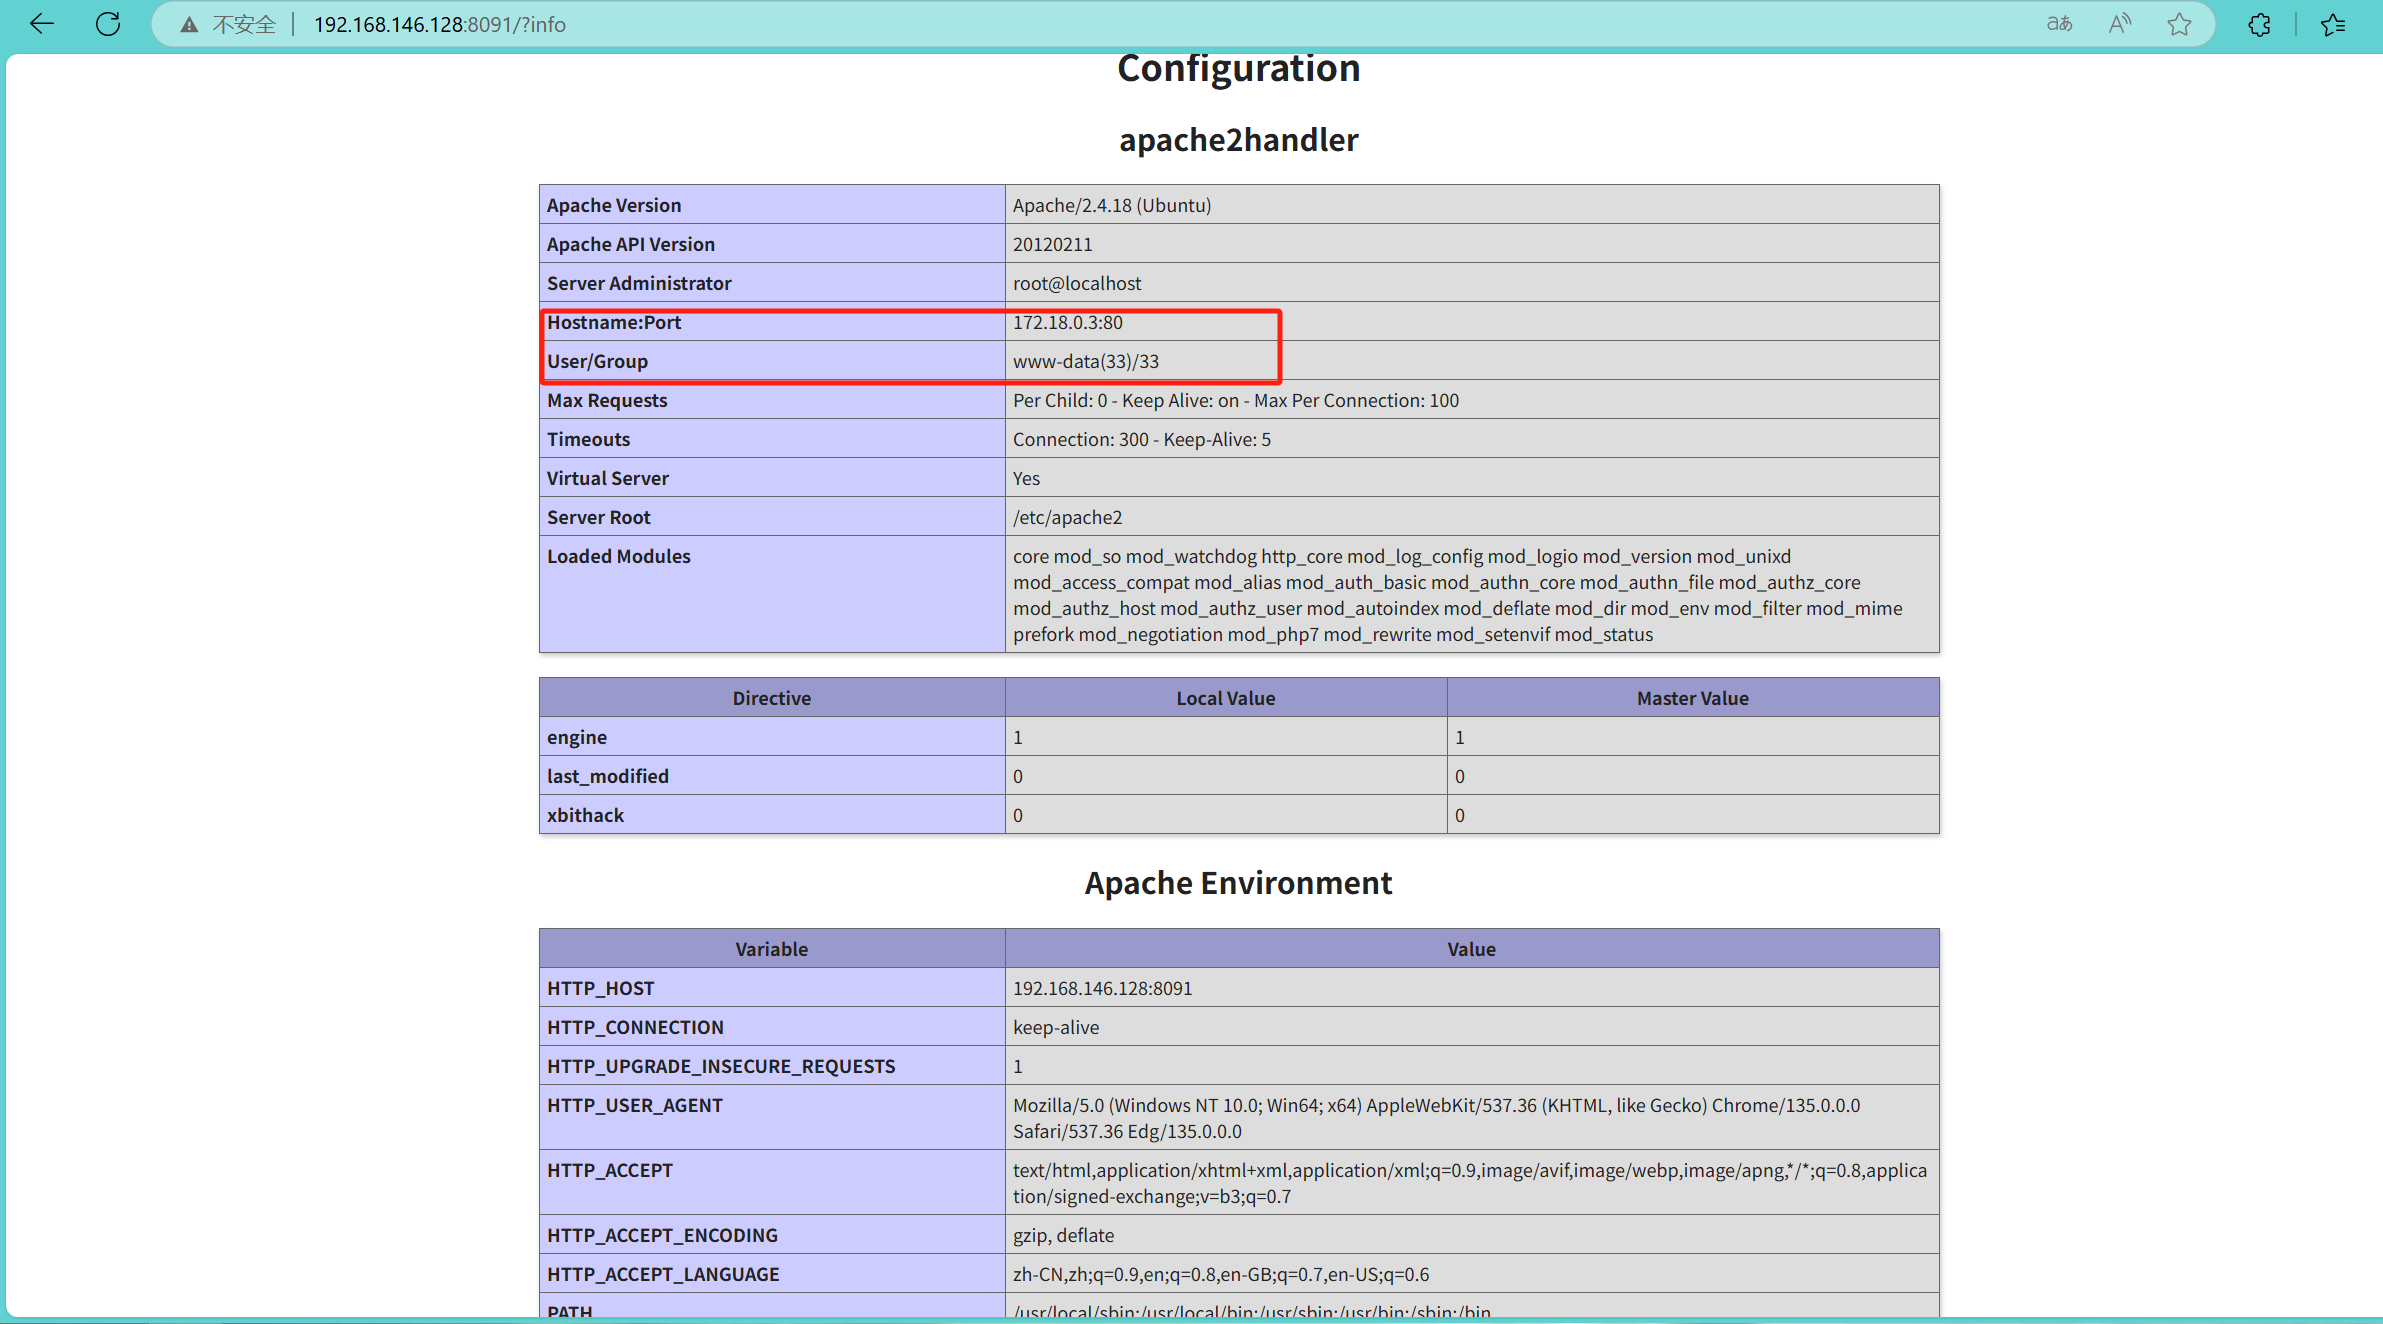Viewport: 2383px width, 1324px height.
Task: Click the Apache Environment heading
Action: point(1238,883)
